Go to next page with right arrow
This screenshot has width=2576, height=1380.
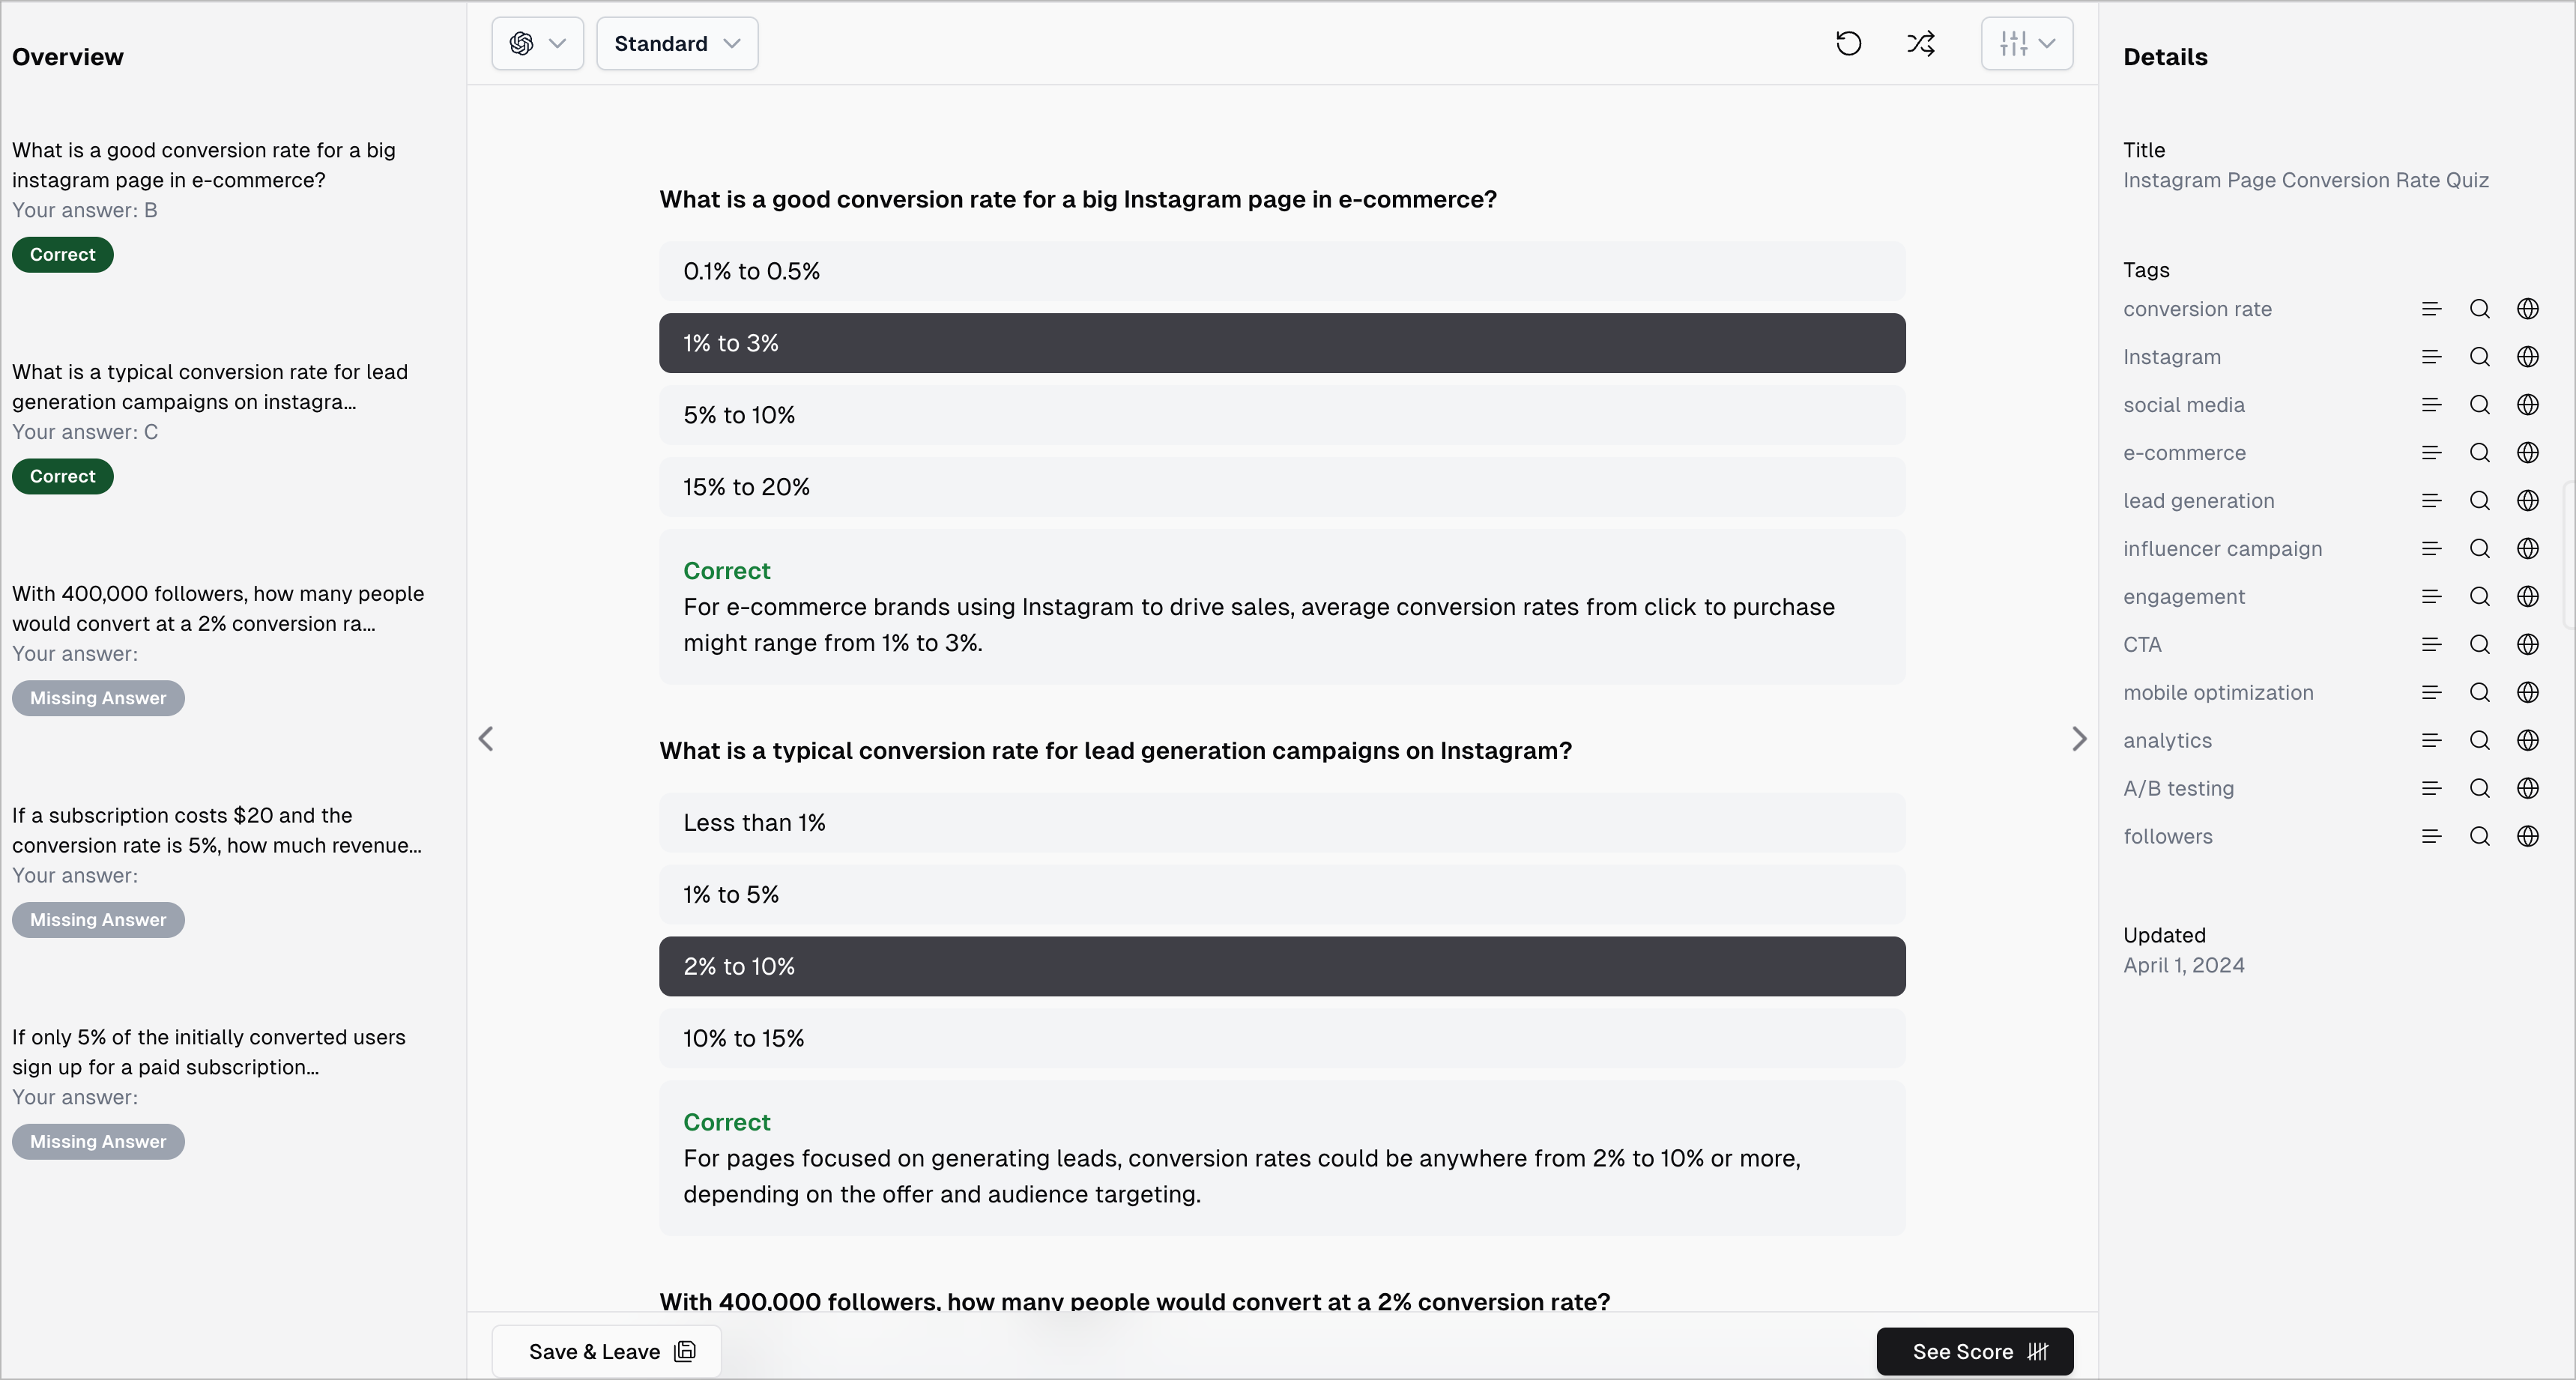pos(2079,739)
